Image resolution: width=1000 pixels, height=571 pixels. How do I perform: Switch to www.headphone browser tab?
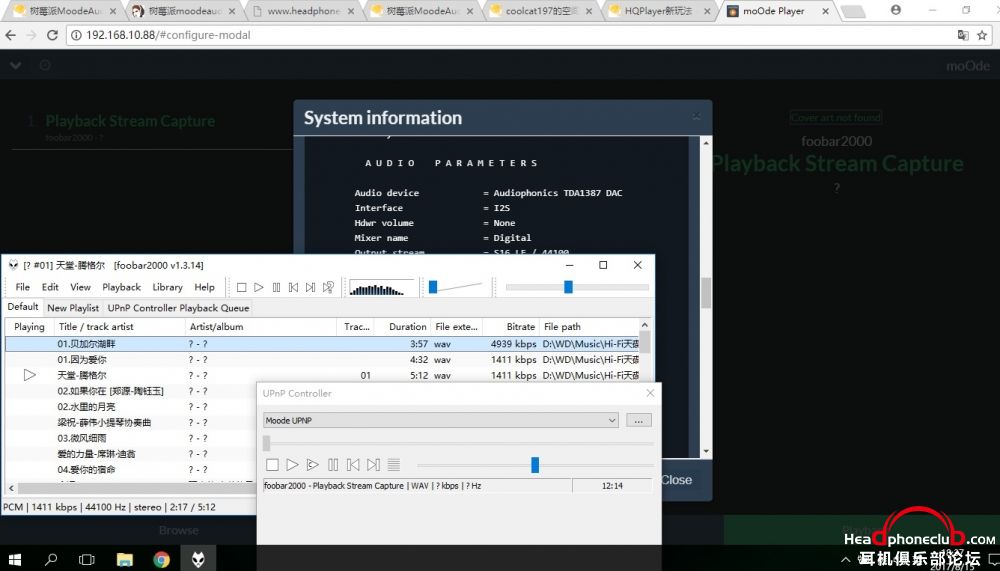coord(304,11)
